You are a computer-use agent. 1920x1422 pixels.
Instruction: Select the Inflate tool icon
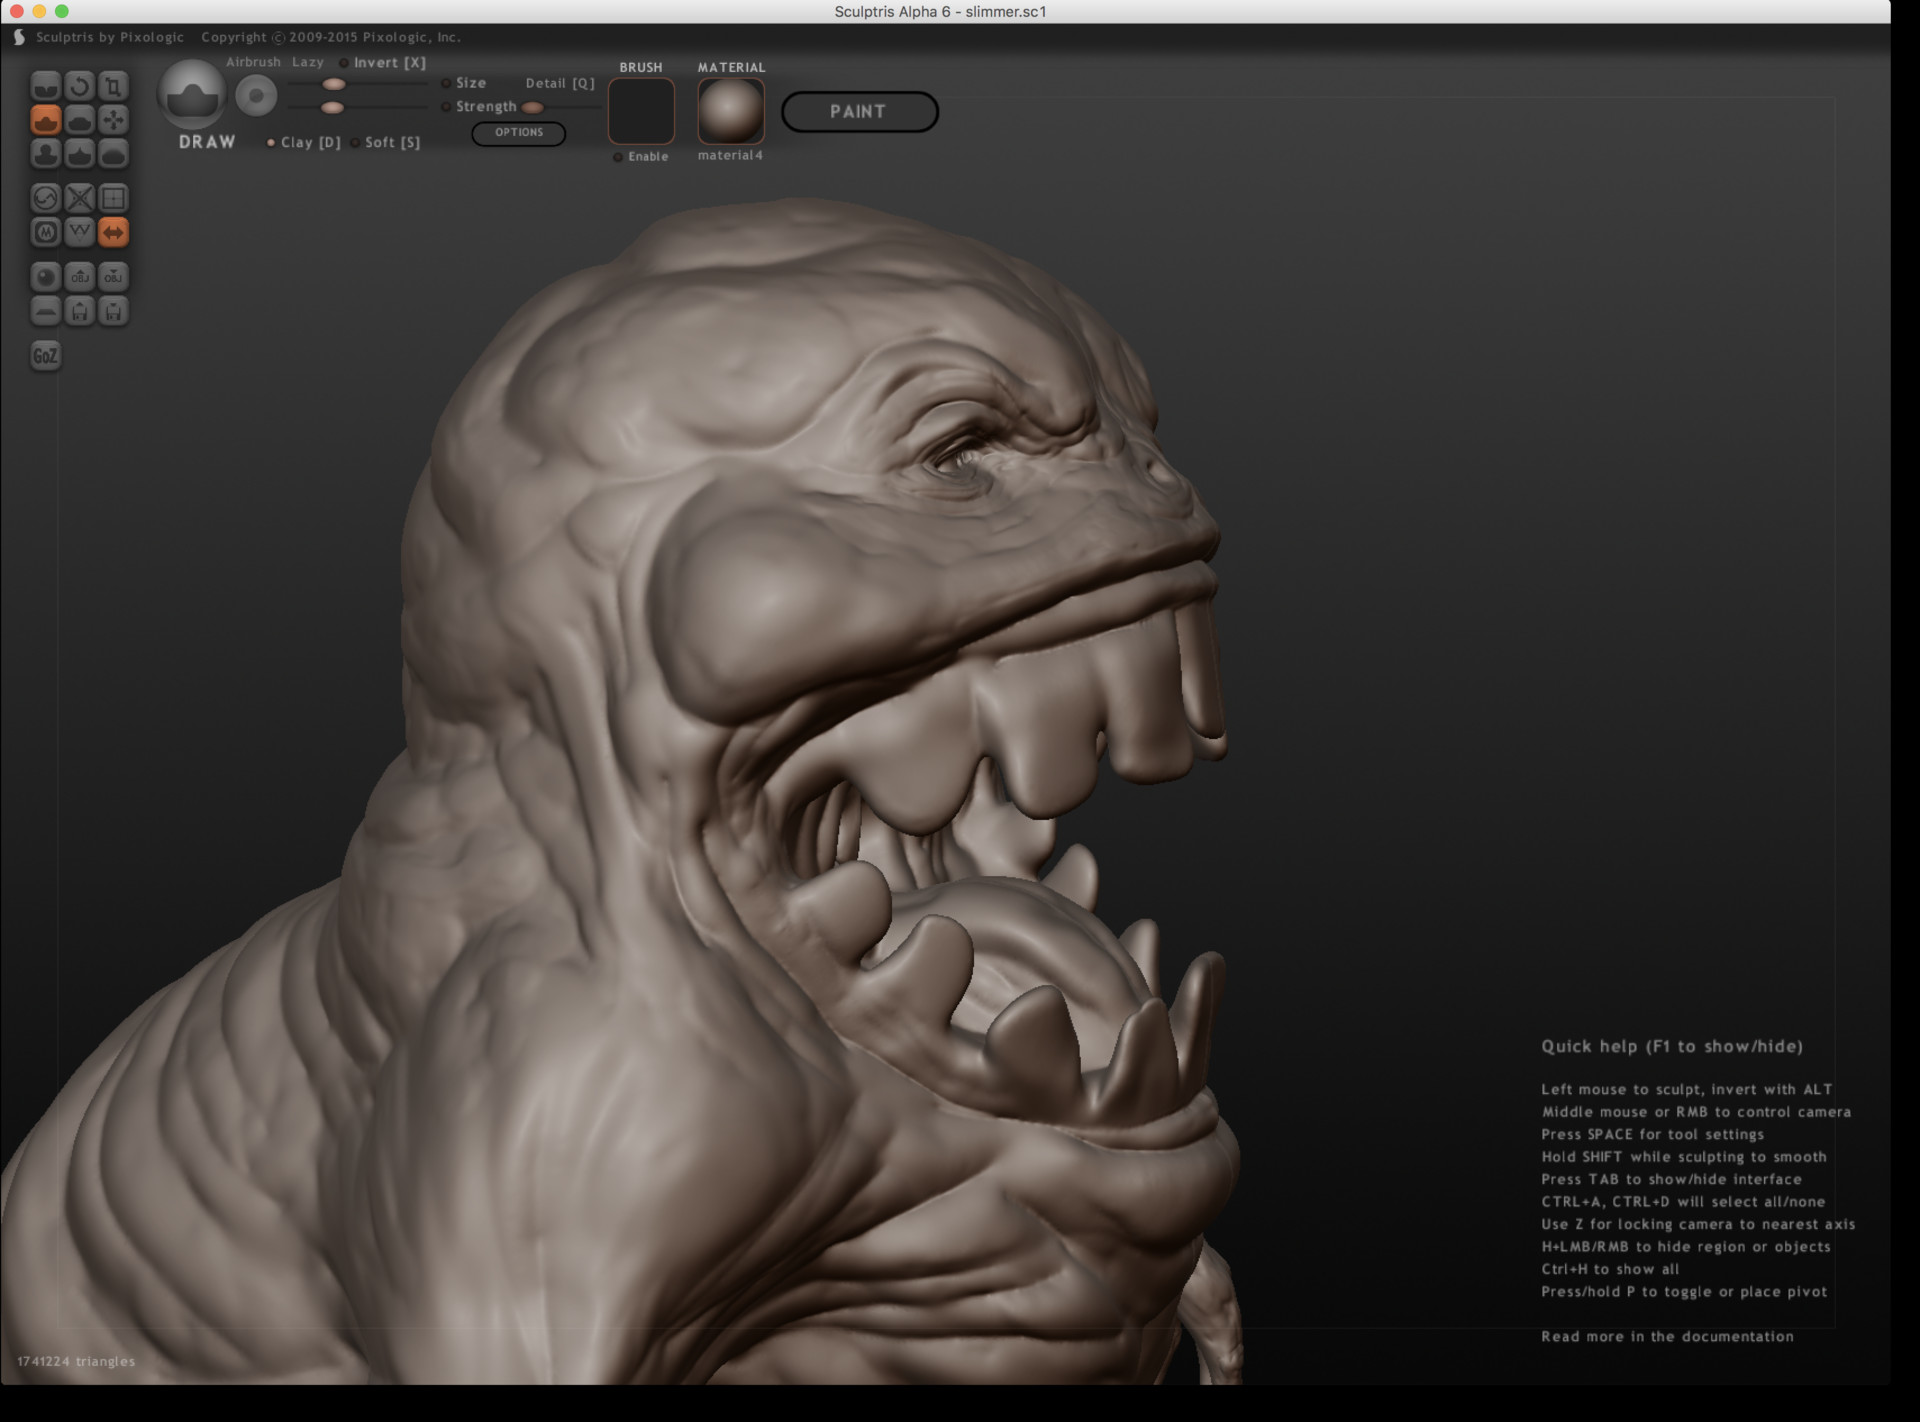click(x=46, y=154)
